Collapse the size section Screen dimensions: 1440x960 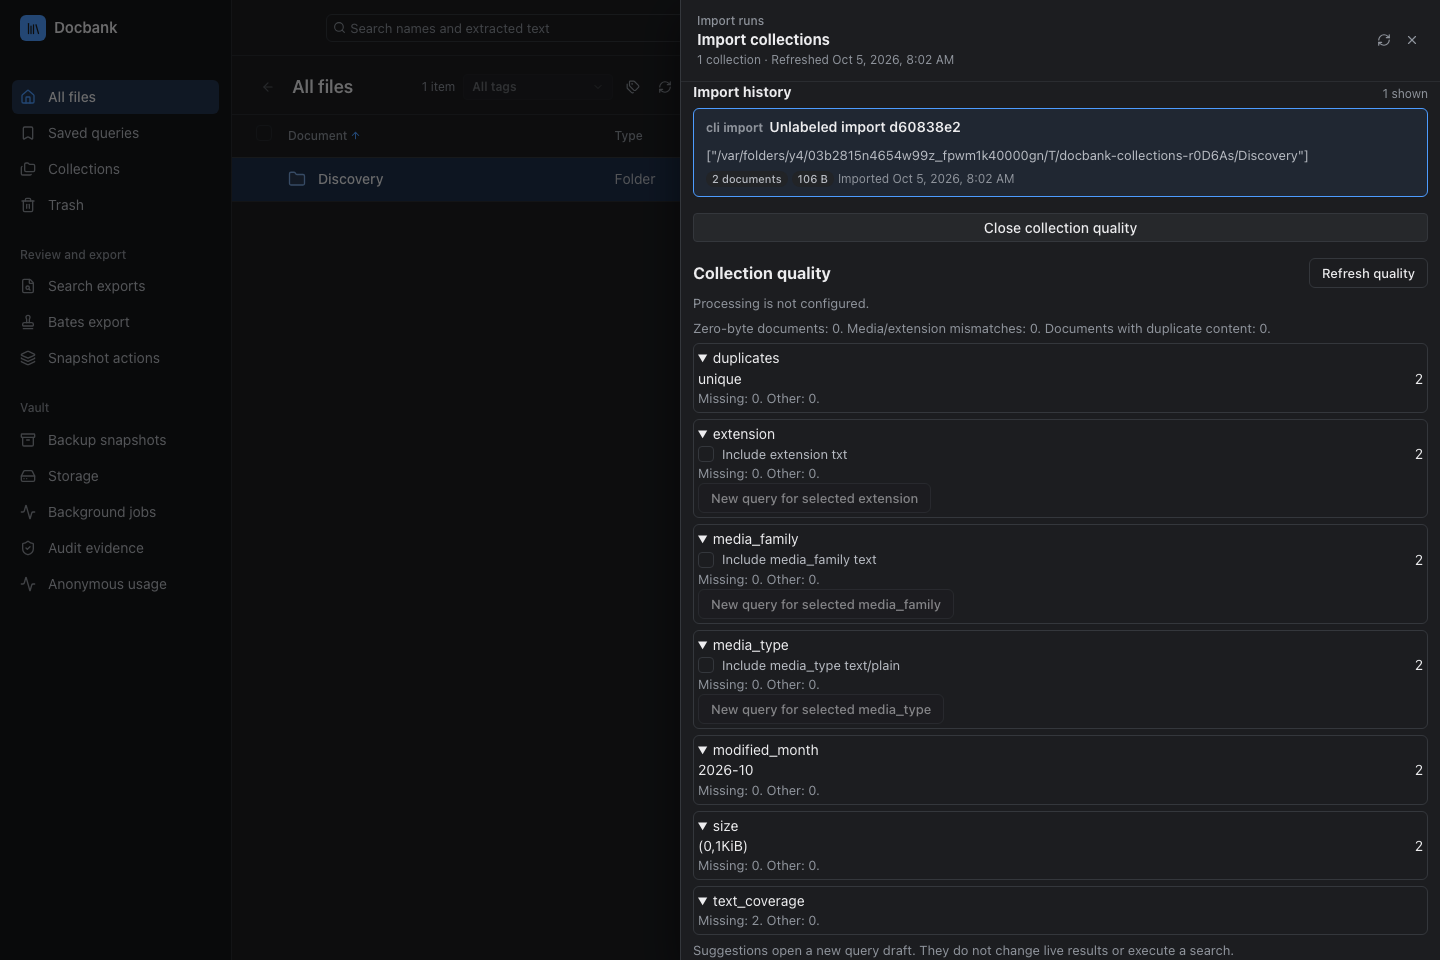(x=703, y=826)
